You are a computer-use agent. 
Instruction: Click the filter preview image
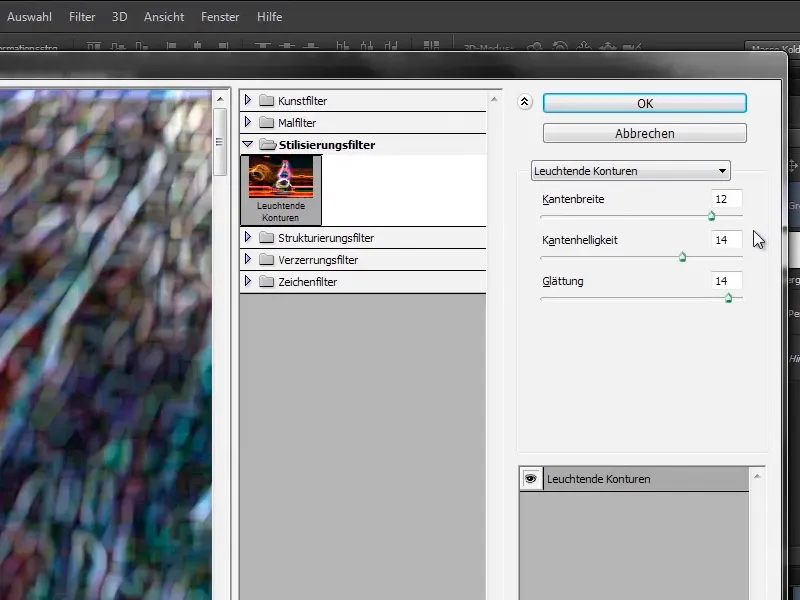point(106,345)
